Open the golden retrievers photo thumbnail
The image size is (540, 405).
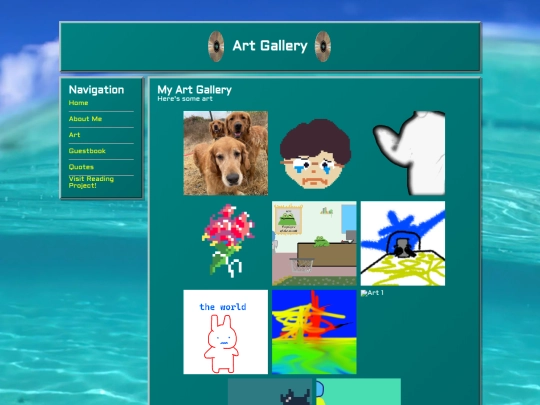click(x=226, y=153)
